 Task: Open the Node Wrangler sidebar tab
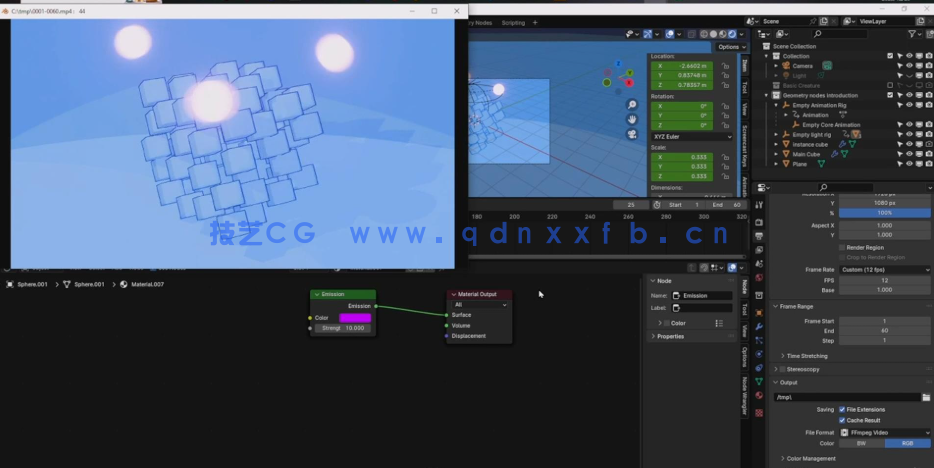[744, 395]
